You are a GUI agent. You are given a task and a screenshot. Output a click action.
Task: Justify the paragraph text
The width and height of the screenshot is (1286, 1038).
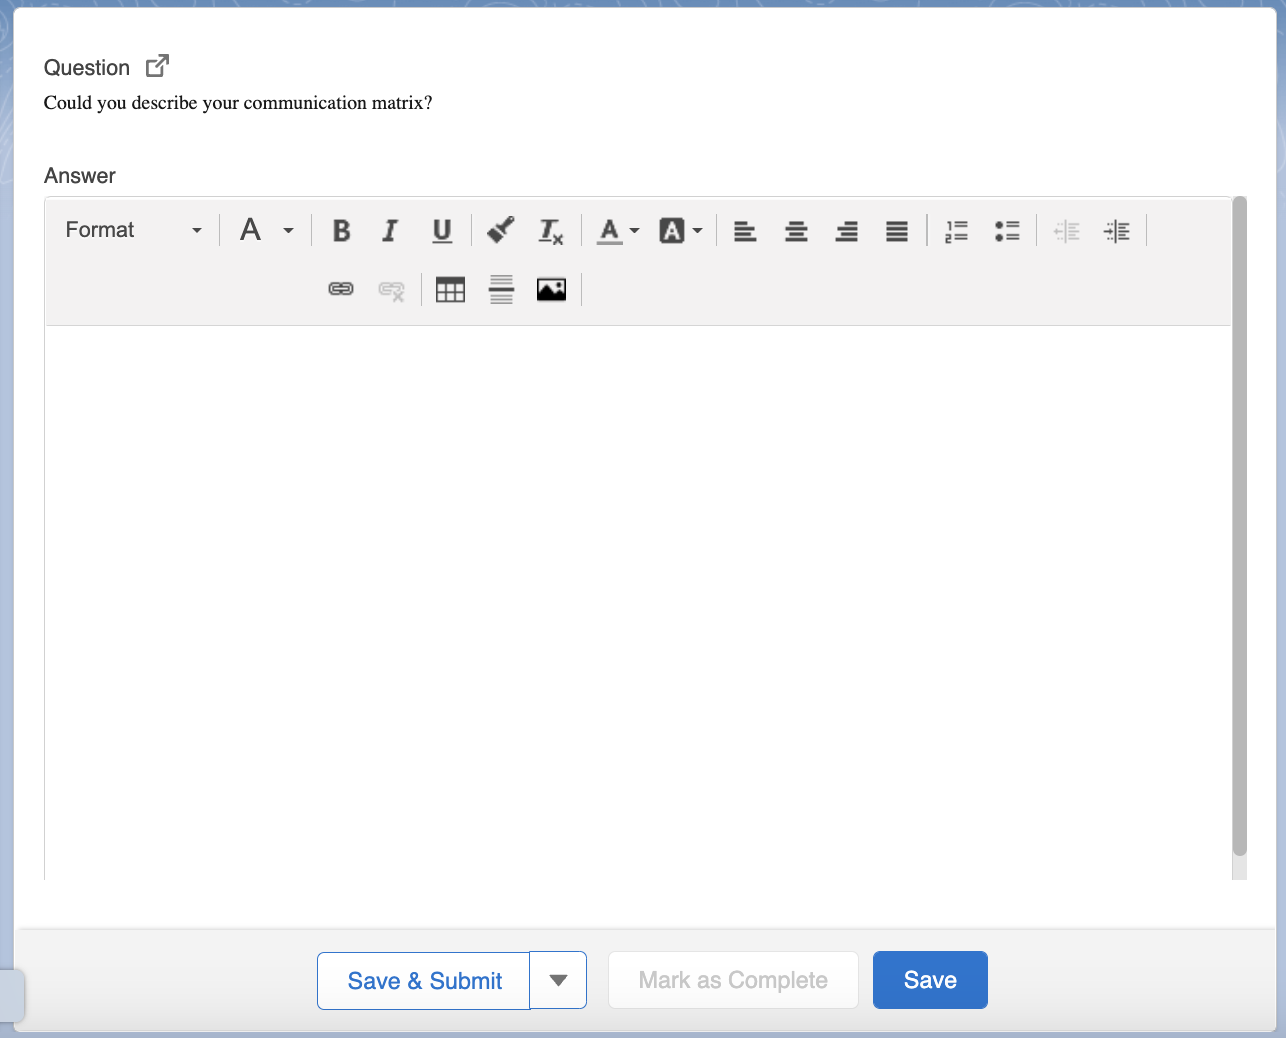pos(897,231)
